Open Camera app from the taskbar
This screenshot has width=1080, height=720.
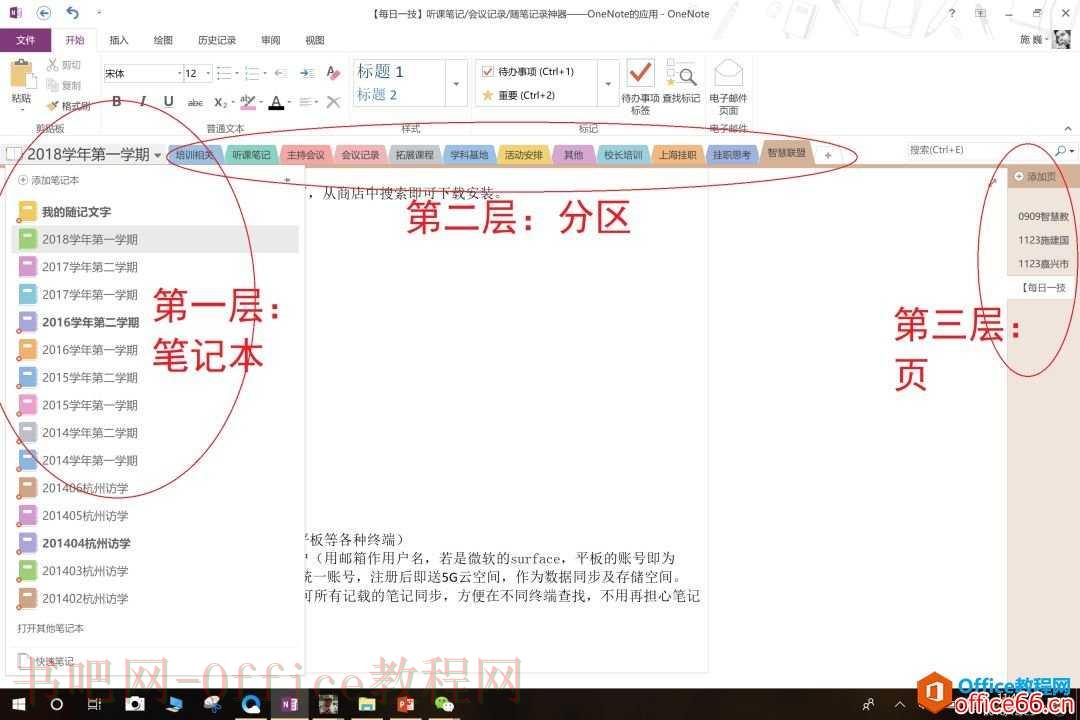(x=135, y=703)
